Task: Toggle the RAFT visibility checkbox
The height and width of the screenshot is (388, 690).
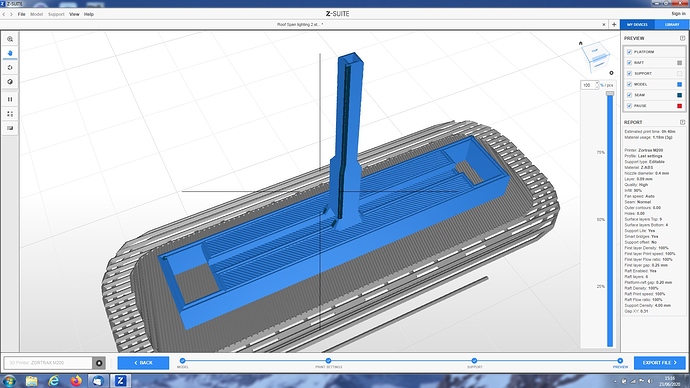Action: (629, 62)
